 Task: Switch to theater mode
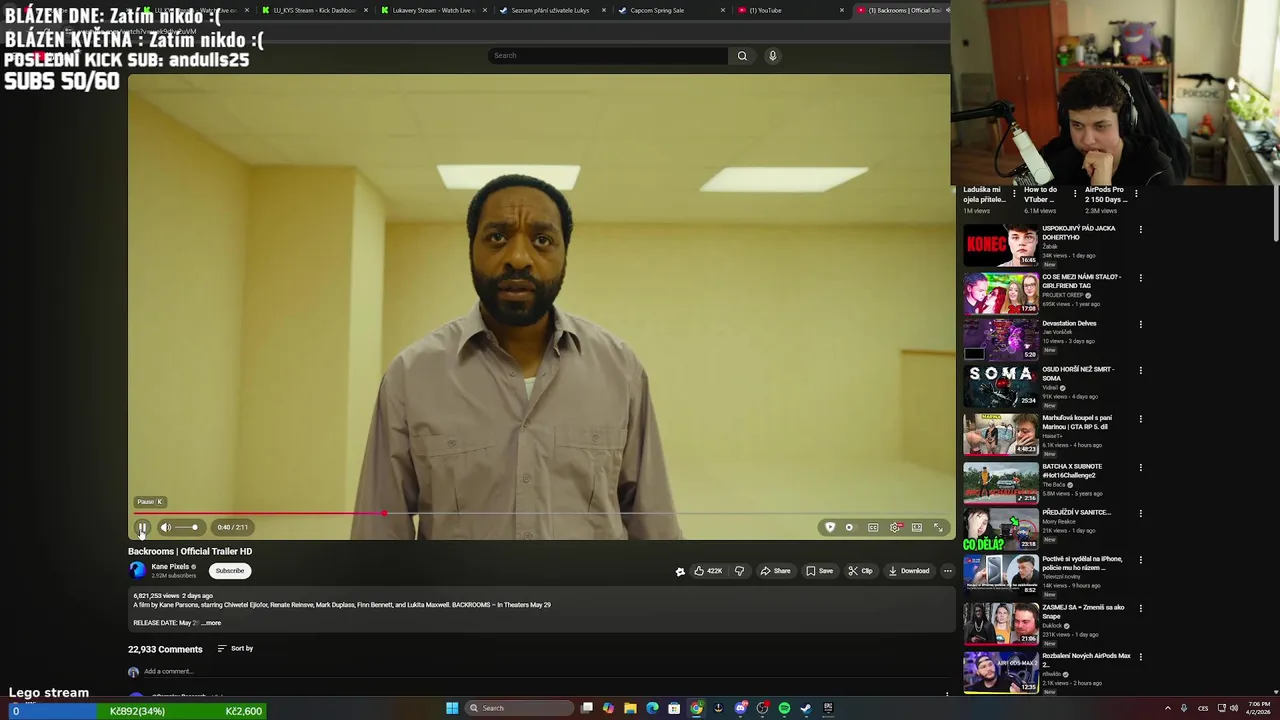tap(916, 527)
